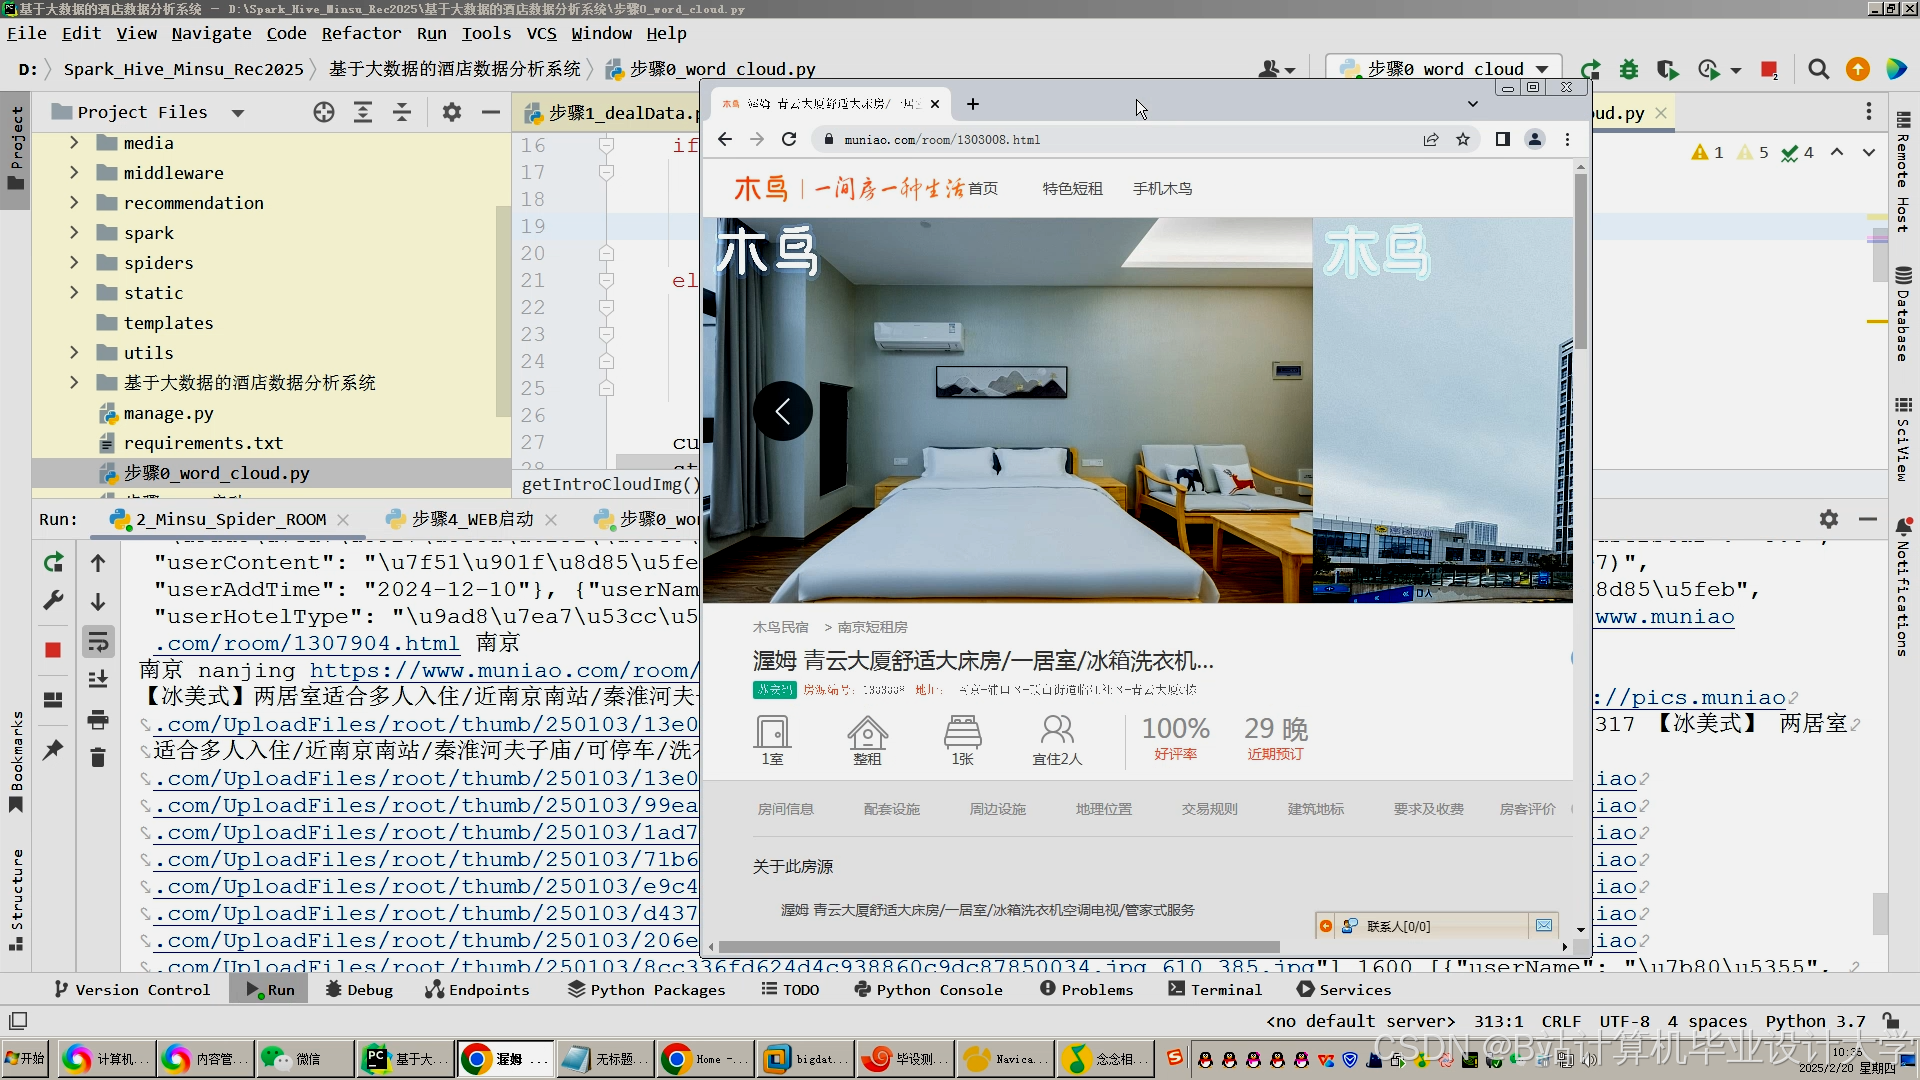Open Search Everywhere magnifier icon
The width and height of the screenshot is (1920, 1080).
point(1819,69)
